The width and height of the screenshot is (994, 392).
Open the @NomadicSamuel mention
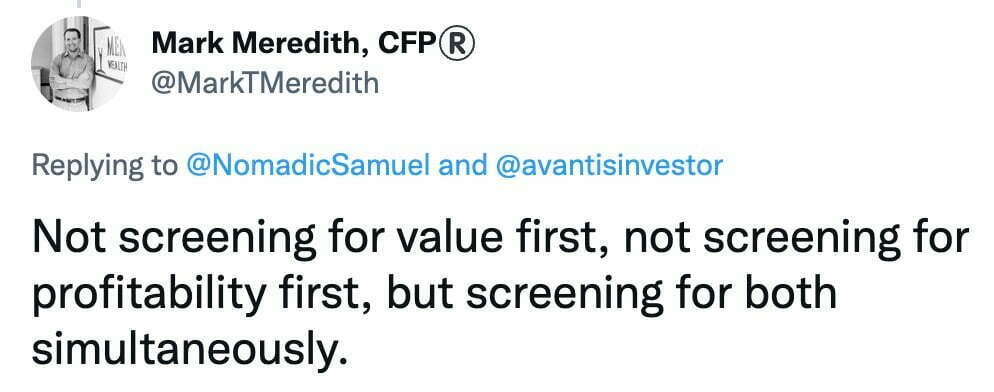point(308,166)
